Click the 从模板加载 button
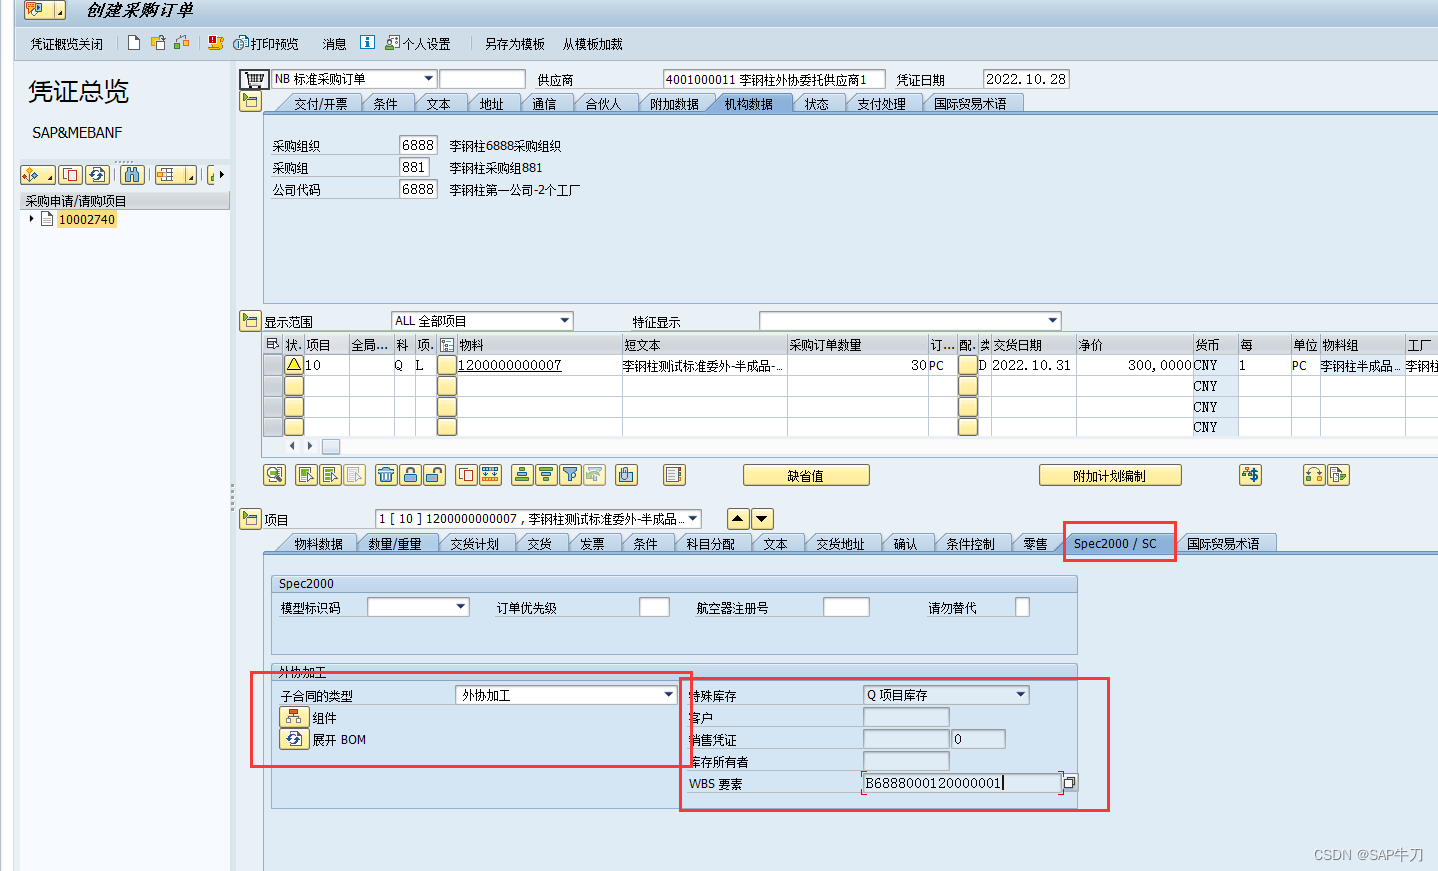The width and height of the screenshot is (1438, 871). click(x=592, y=44)
